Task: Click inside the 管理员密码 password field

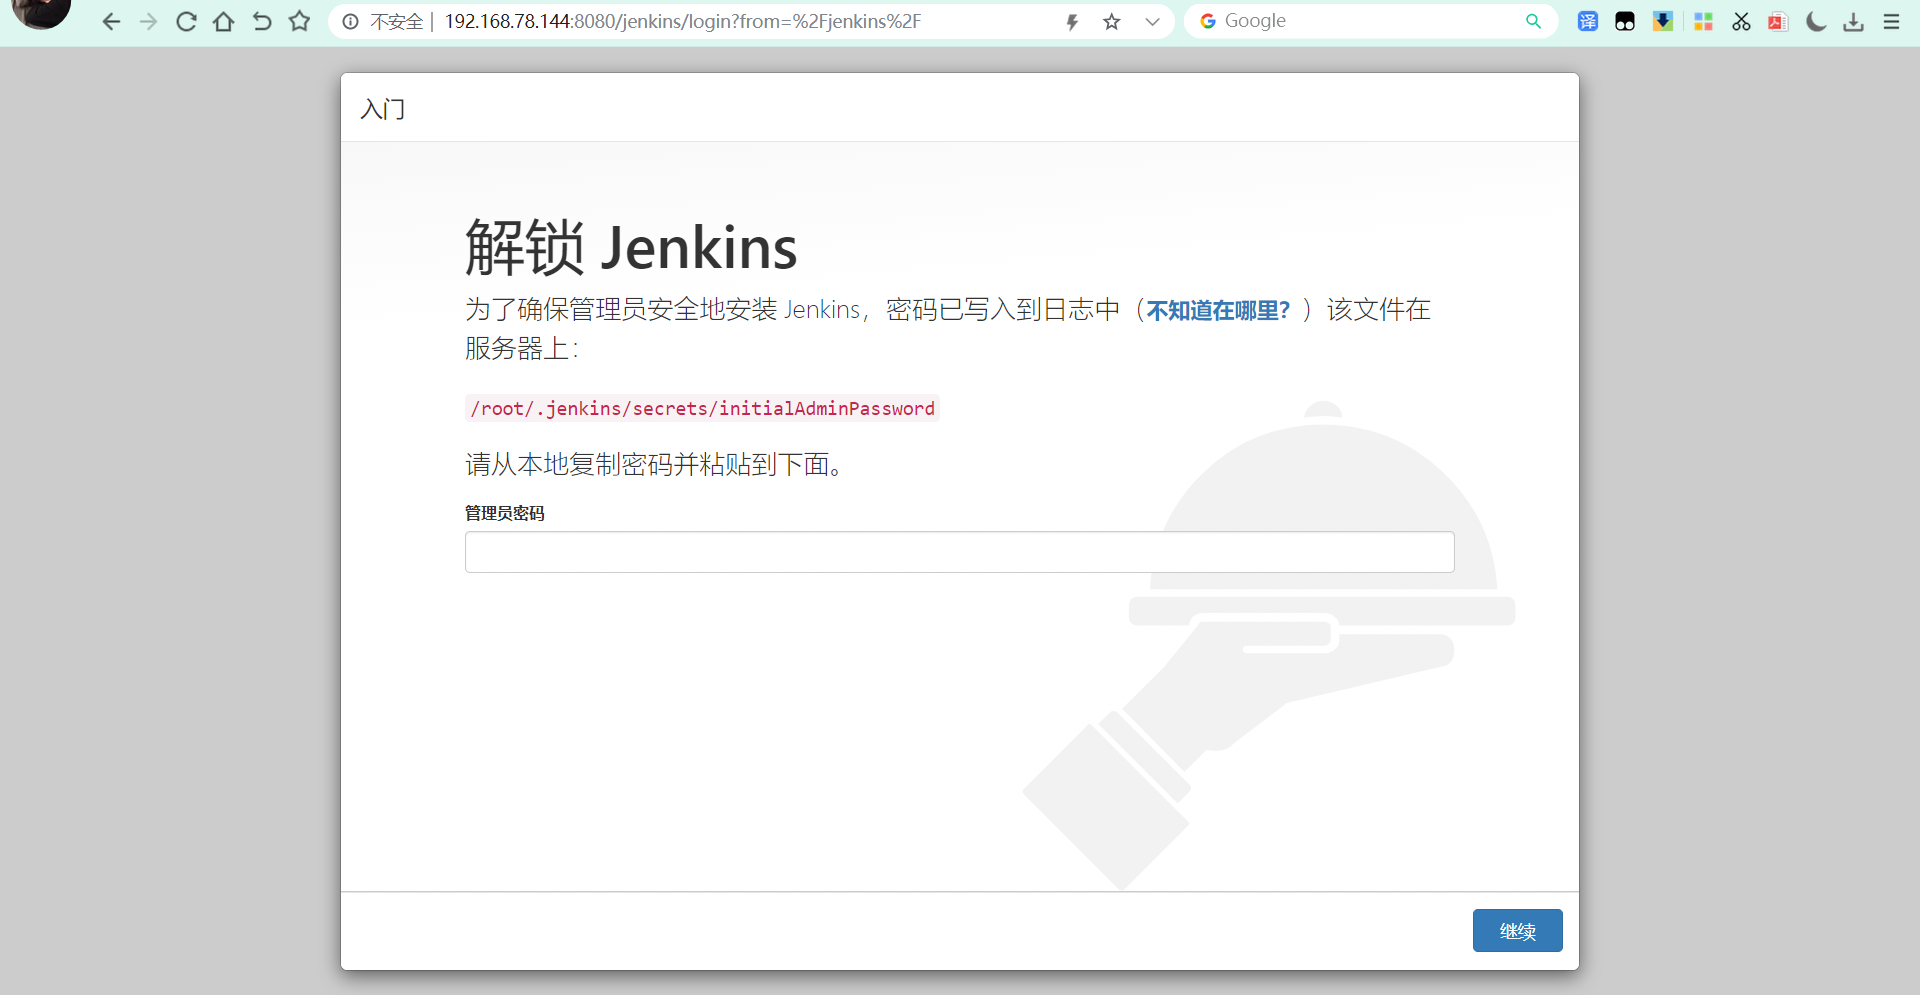Action: (x=959, y=552)
